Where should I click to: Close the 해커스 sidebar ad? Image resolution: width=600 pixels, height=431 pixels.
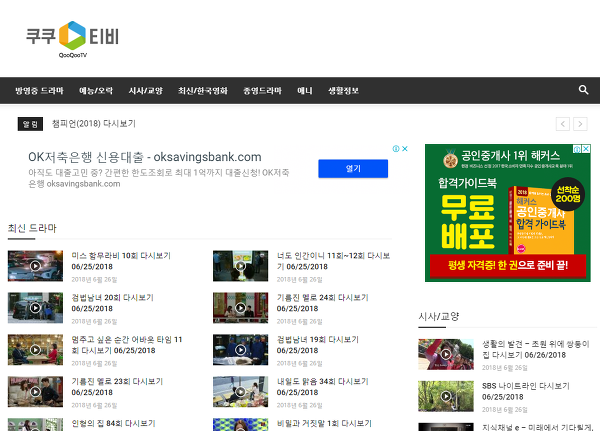coord(586,149)
